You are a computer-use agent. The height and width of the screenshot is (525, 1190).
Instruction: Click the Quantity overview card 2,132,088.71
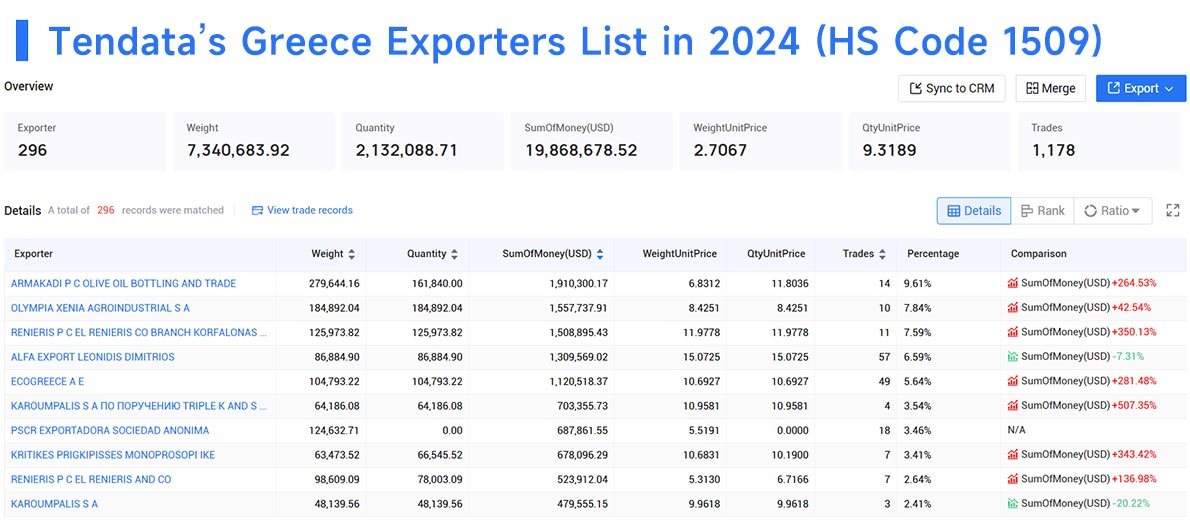423,141
